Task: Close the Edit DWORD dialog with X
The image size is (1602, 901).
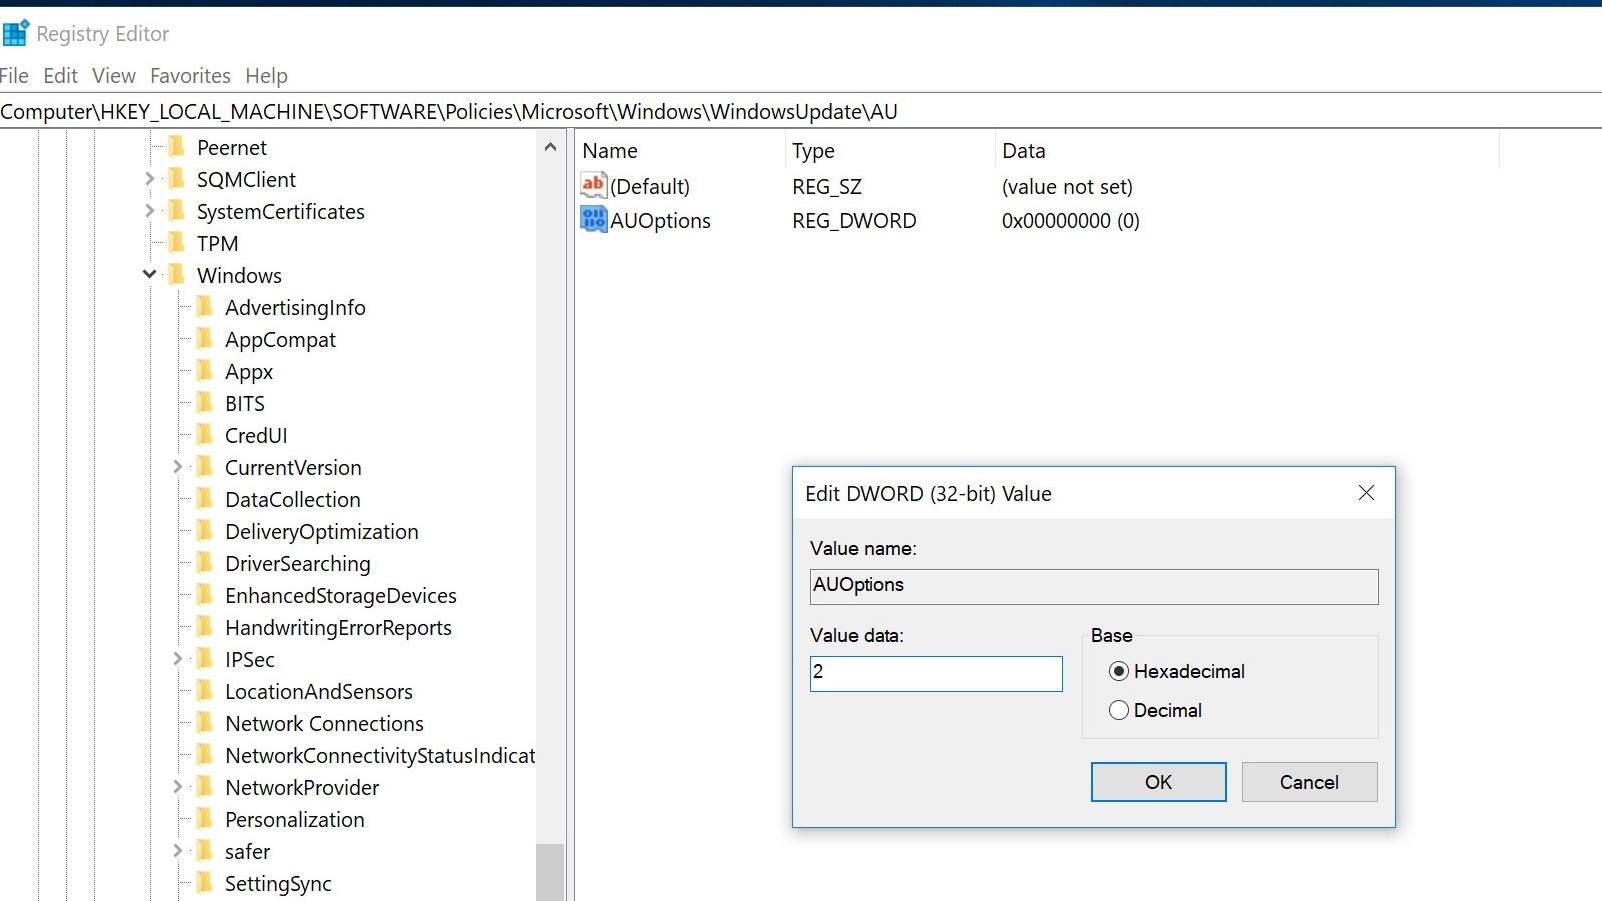Action: point(1366,493)
